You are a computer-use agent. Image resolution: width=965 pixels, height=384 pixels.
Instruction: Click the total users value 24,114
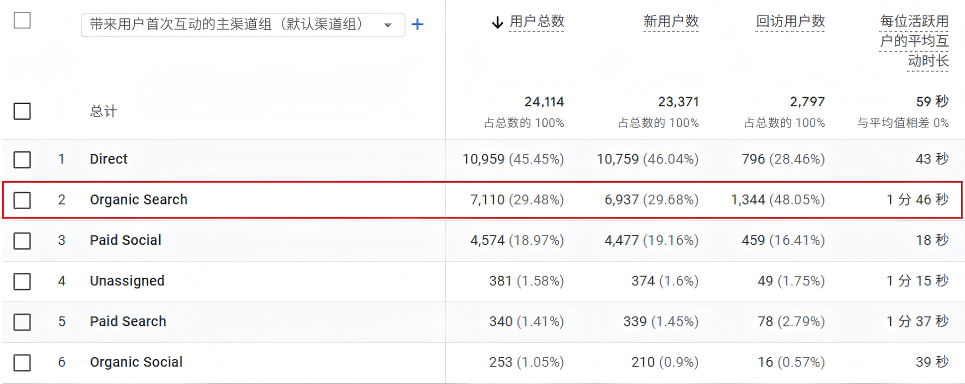click(544, 102)
